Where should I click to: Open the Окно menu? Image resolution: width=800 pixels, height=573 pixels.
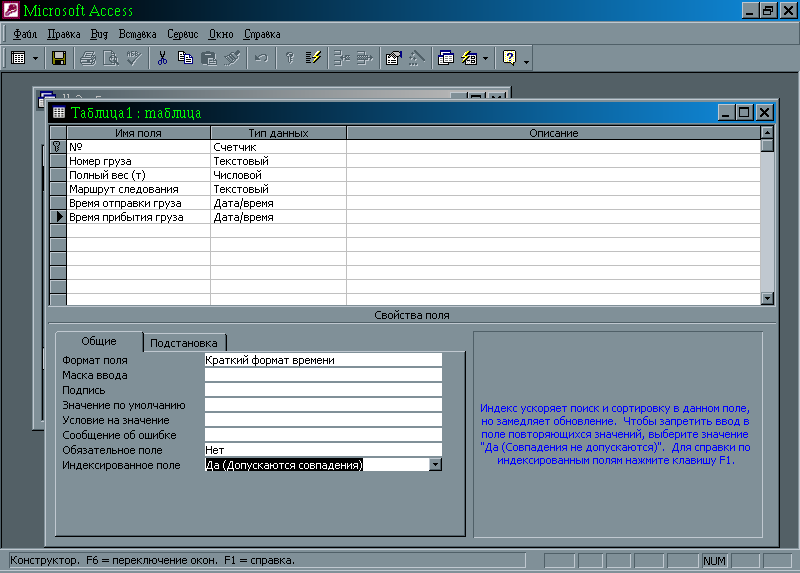221,34
